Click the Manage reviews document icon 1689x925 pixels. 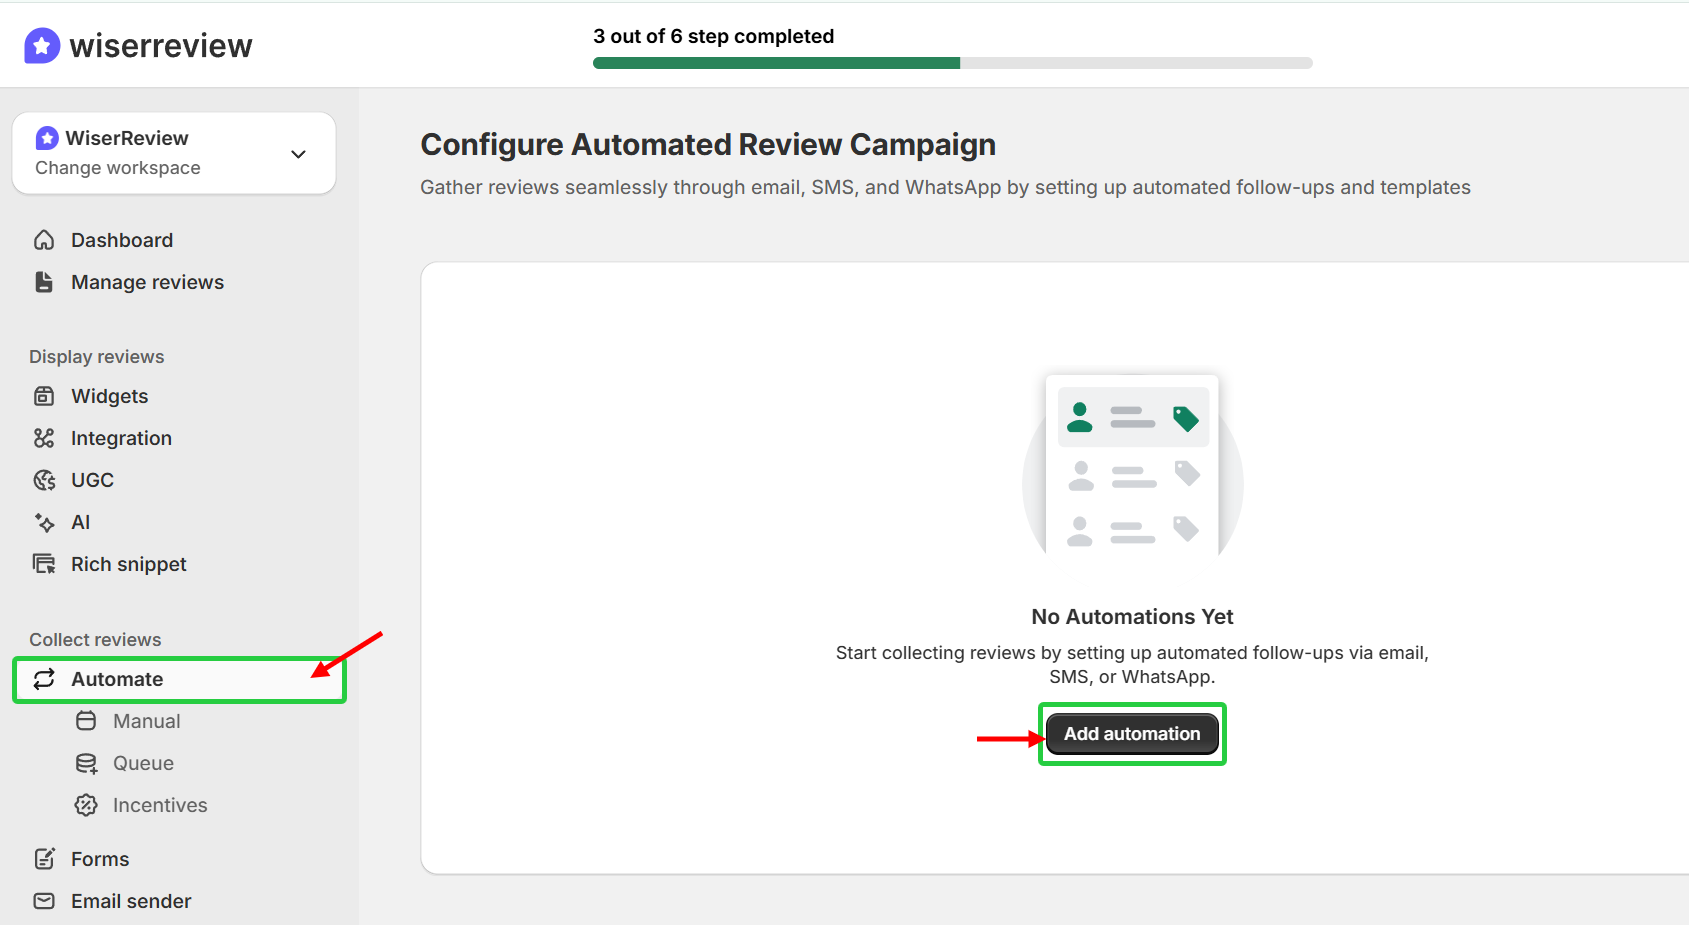[x=44, y=281]
